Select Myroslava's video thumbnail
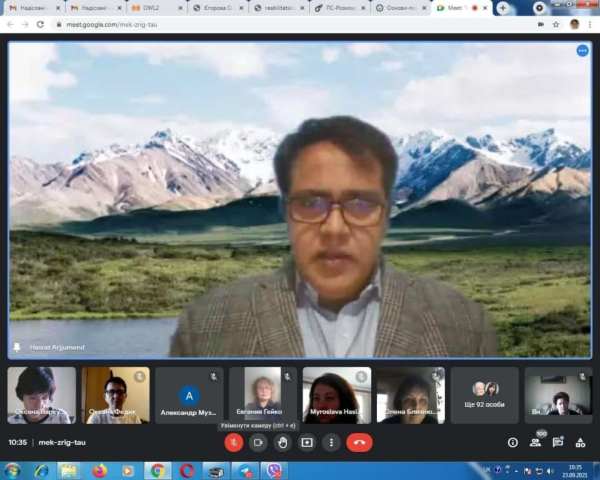The width and height of the screenshot is (600, 480). pos(337,395)
